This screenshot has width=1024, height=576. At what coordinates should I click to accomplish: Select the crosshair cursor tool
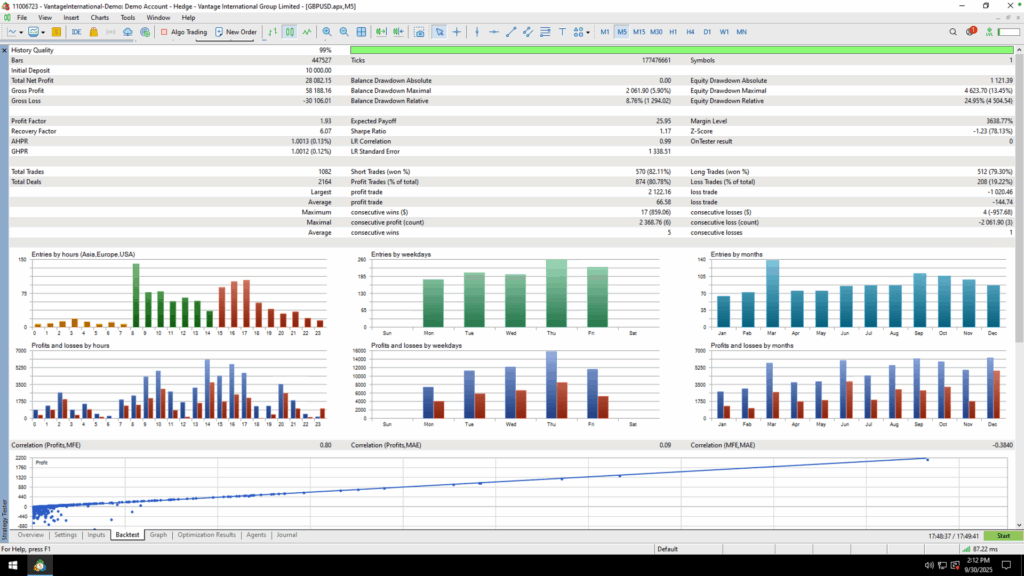click(x=456, y=32)
